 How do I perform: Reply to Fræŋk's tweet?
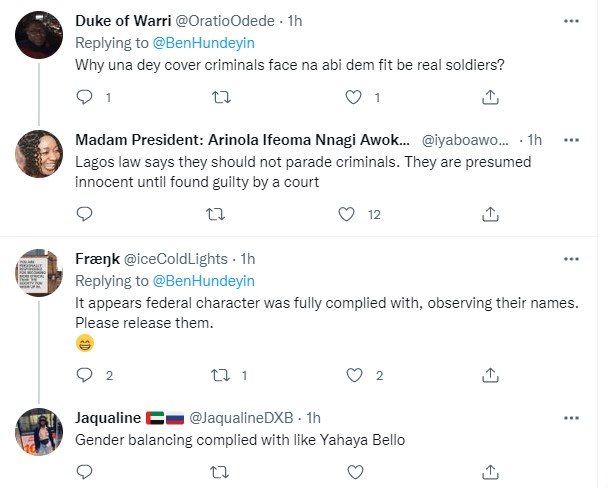coord(84,375)
